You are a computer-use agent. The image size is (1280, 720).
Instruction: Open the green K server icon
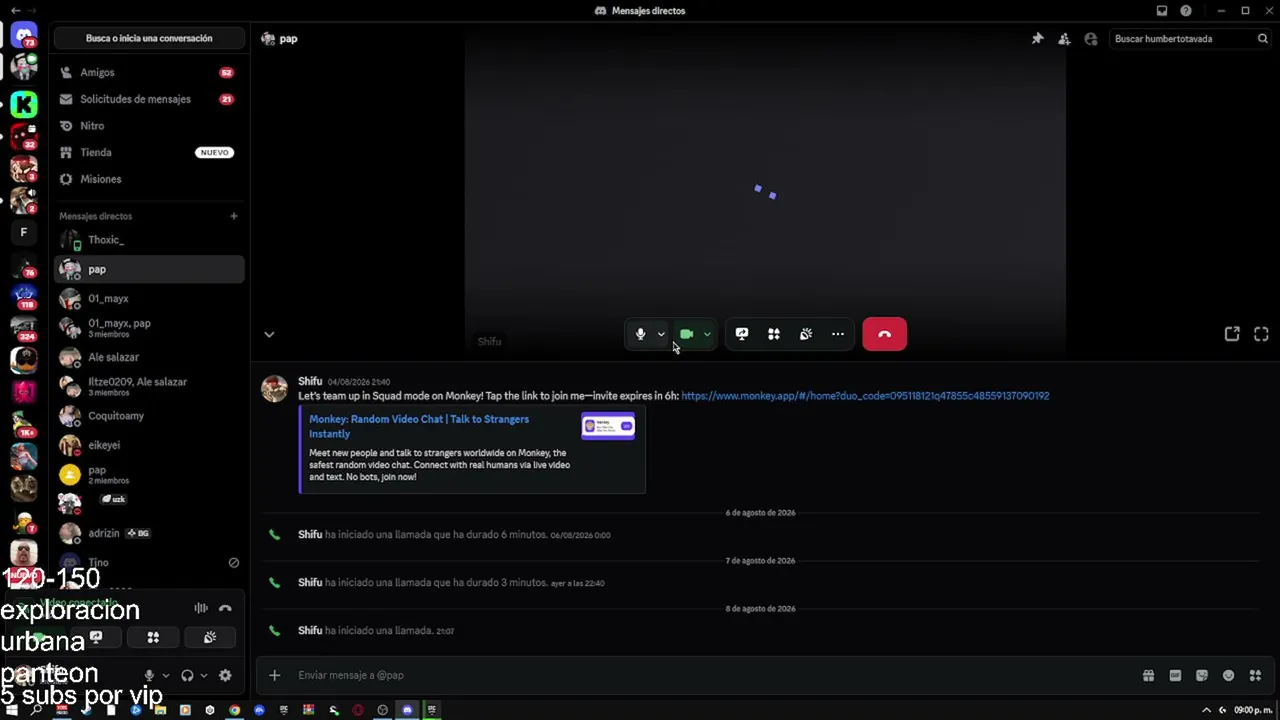coord(24,103)
